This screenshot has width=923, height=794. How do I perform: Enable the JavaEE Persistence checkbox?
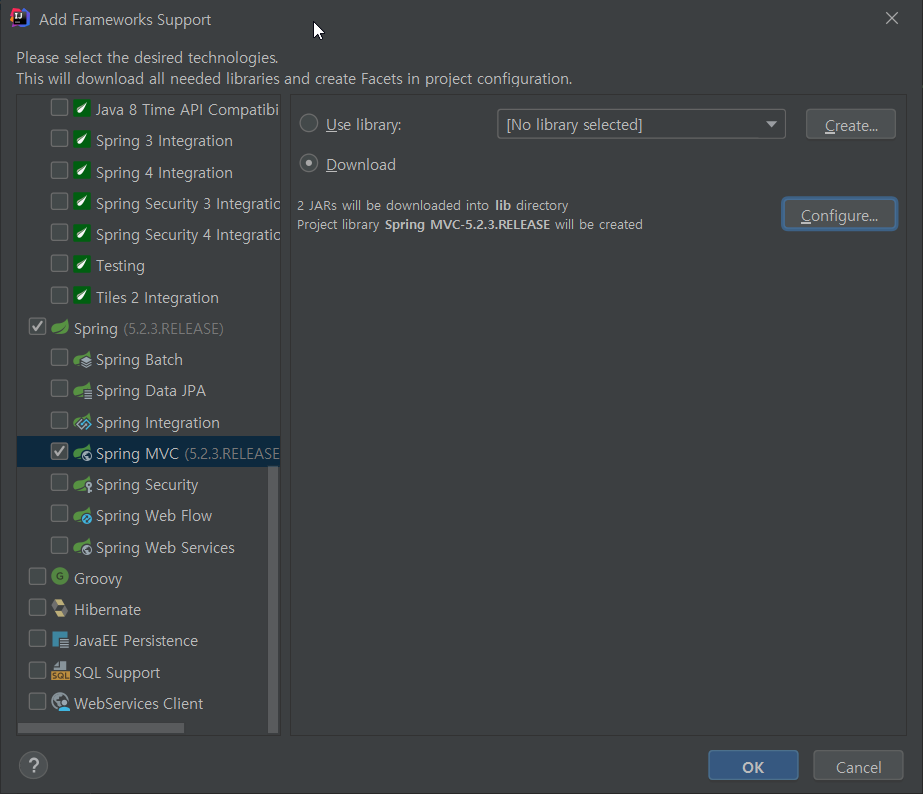click(x=38, y=639)
